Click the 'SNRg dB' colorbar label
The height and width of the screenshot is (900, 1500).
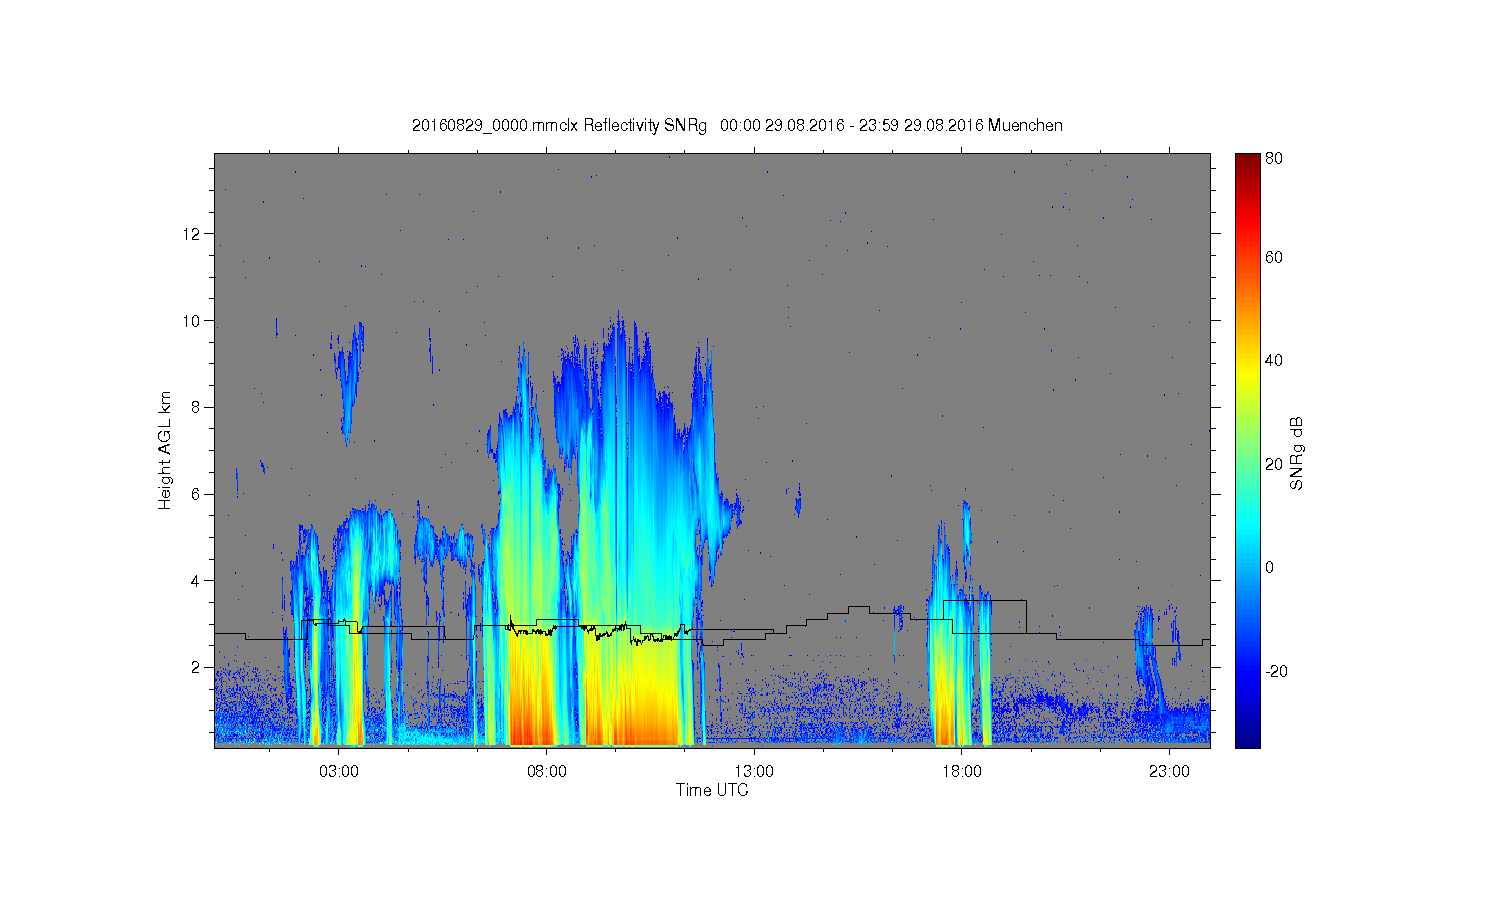(x=1297, y=453)
